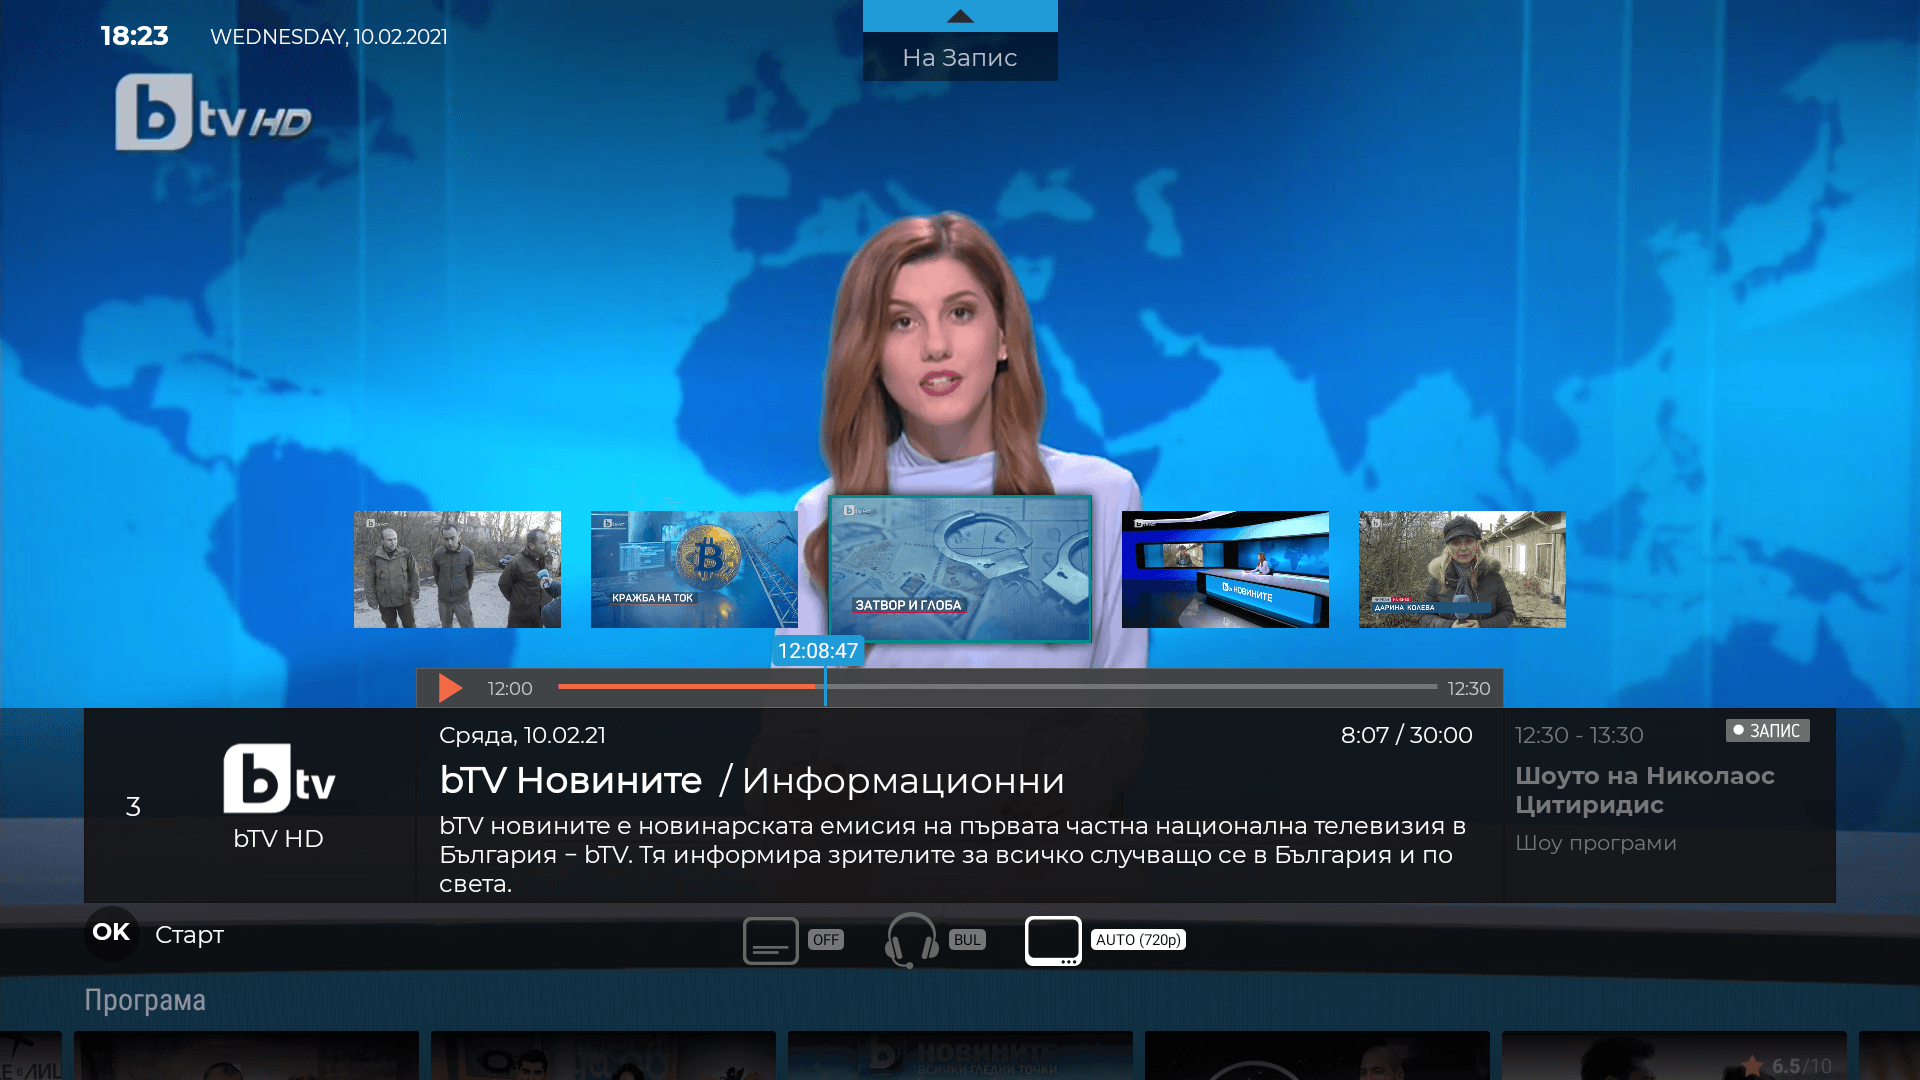This screenshot has height=1080, width=1920.
Task: Open the AUTO (720p) quality selector
Action: click(x=1138, y=940)
